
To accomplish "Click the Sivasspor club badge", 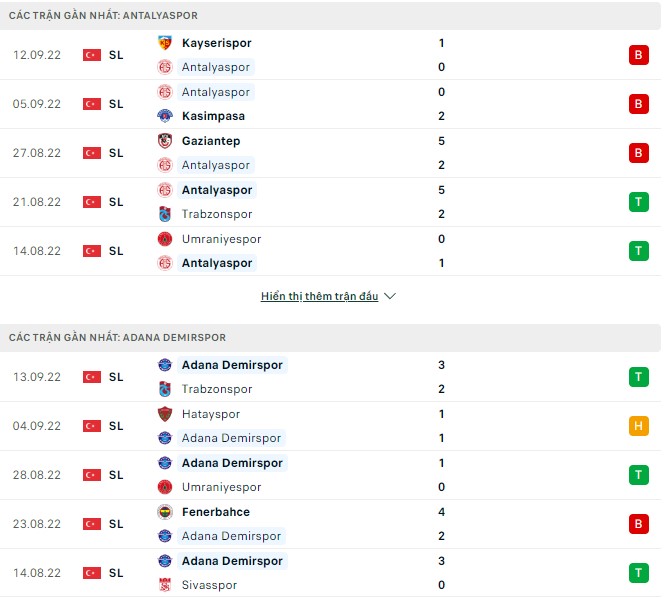I will coord(165,585).
